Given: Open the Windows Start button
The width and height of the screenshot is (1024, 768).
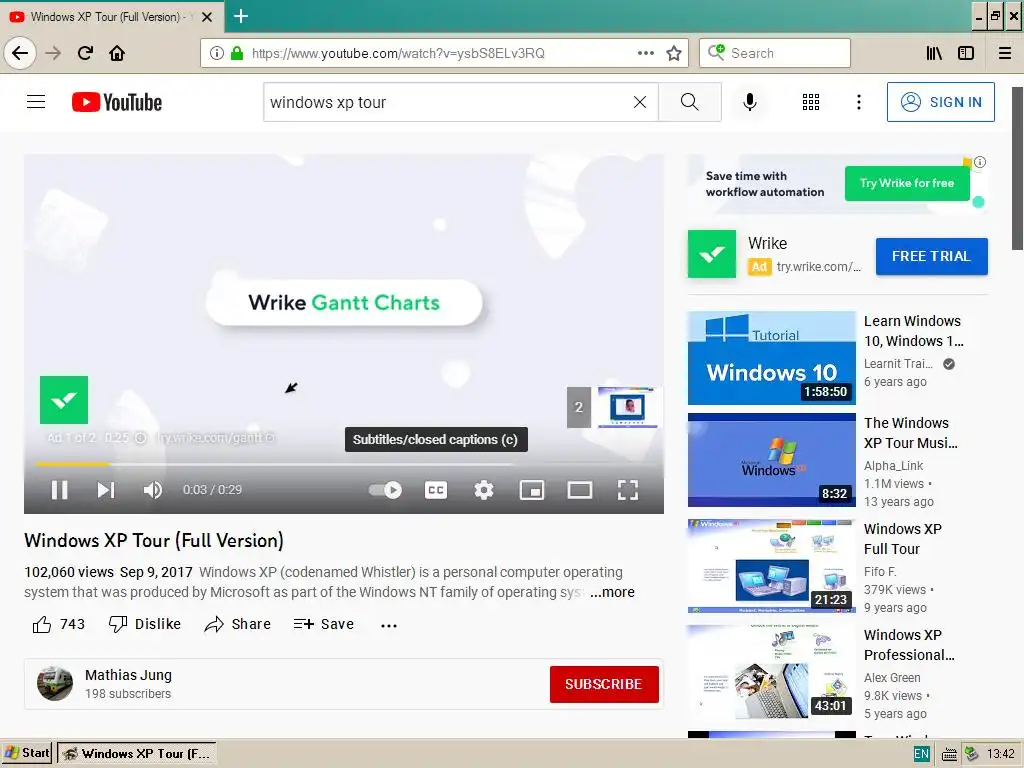Looking at the screenshot, I should 27,753.
